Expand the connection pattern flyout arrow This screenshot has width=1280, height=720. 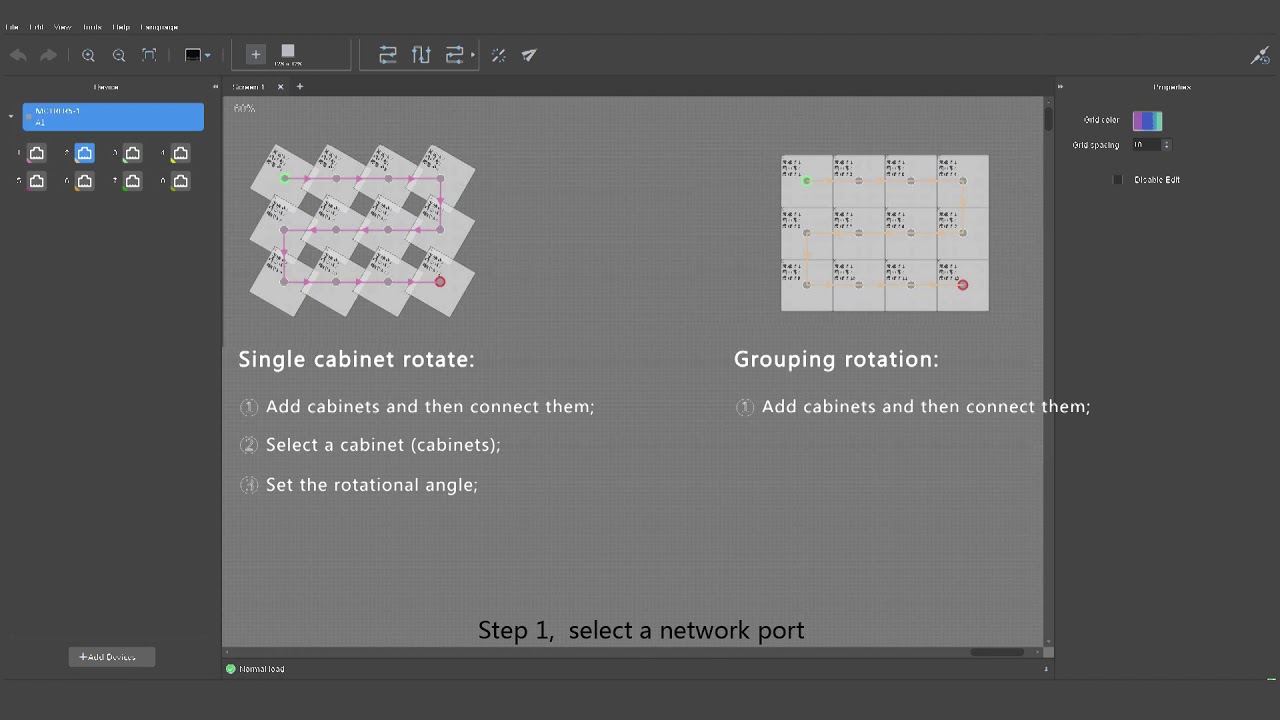(473, 55)
